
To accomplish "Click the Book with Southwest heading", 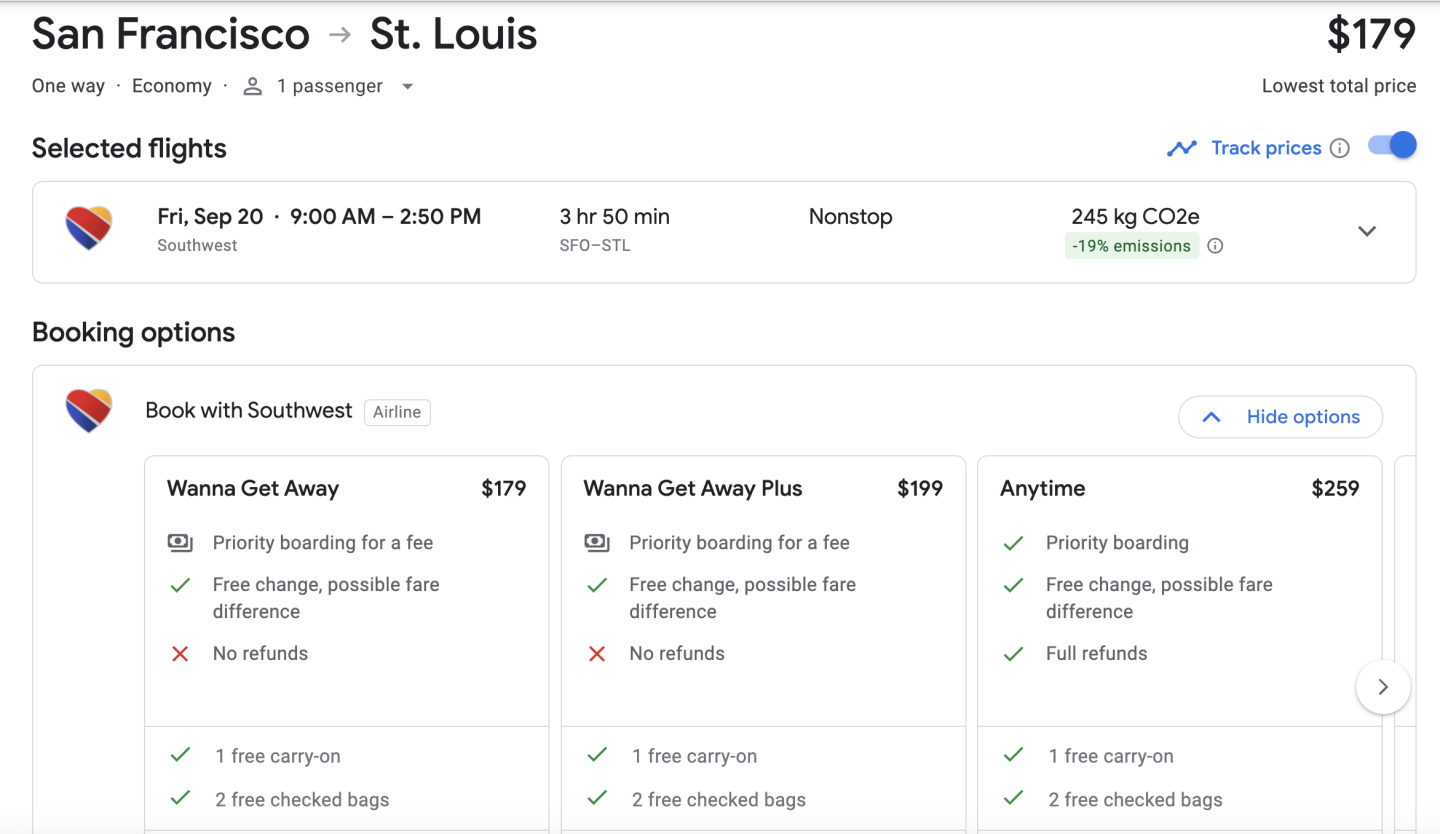I will tap(249, 411).
